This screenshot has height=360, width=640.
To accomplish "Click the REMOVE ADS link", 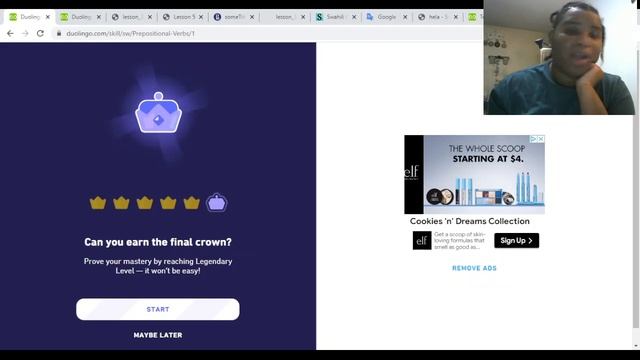I will click(474, 268).
